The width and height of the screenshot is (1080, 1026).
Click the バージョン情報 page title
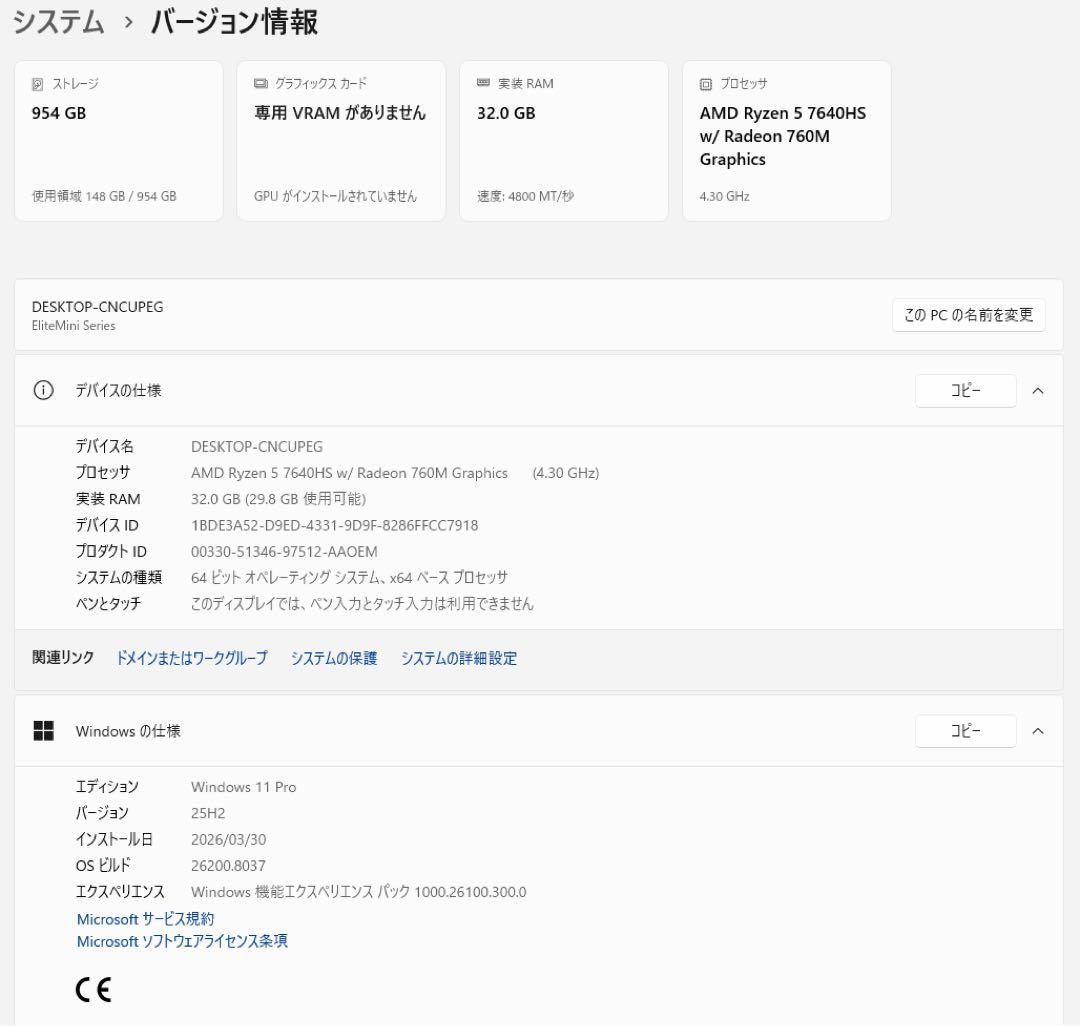234,21
